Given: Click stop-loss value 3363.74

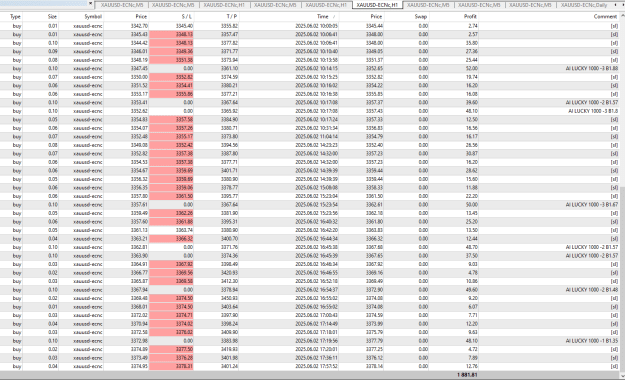Looking at the screenshot, I should (185, 230).
